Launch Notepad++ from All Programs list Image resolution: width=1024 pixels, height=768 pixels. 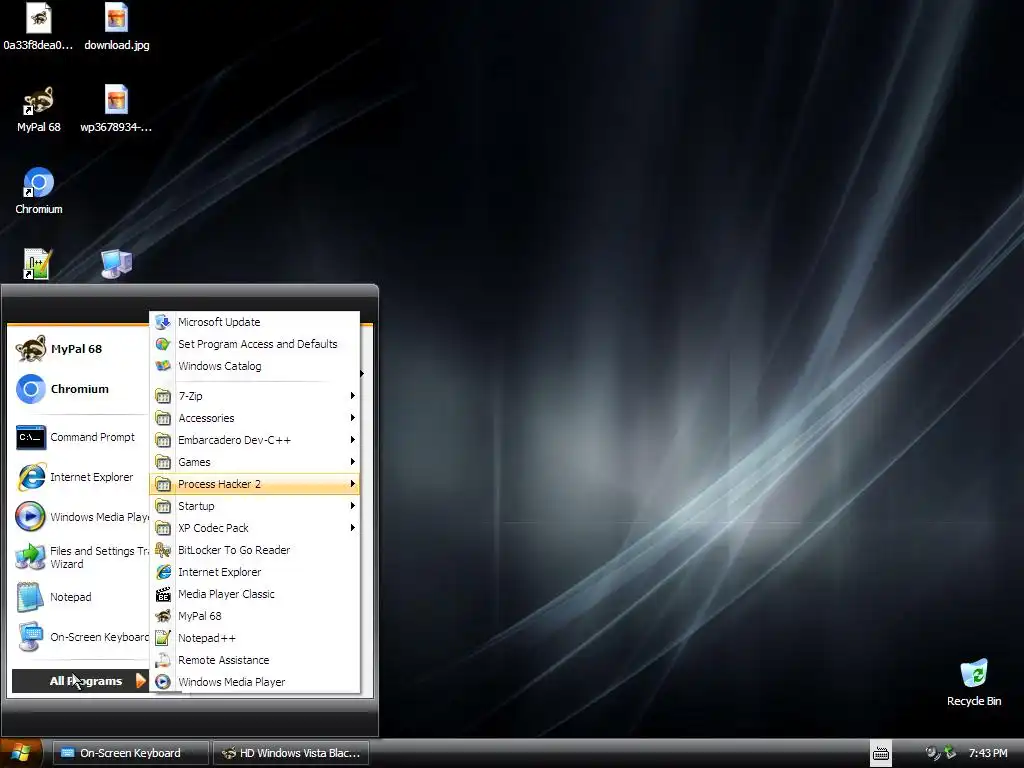(255, 638)
